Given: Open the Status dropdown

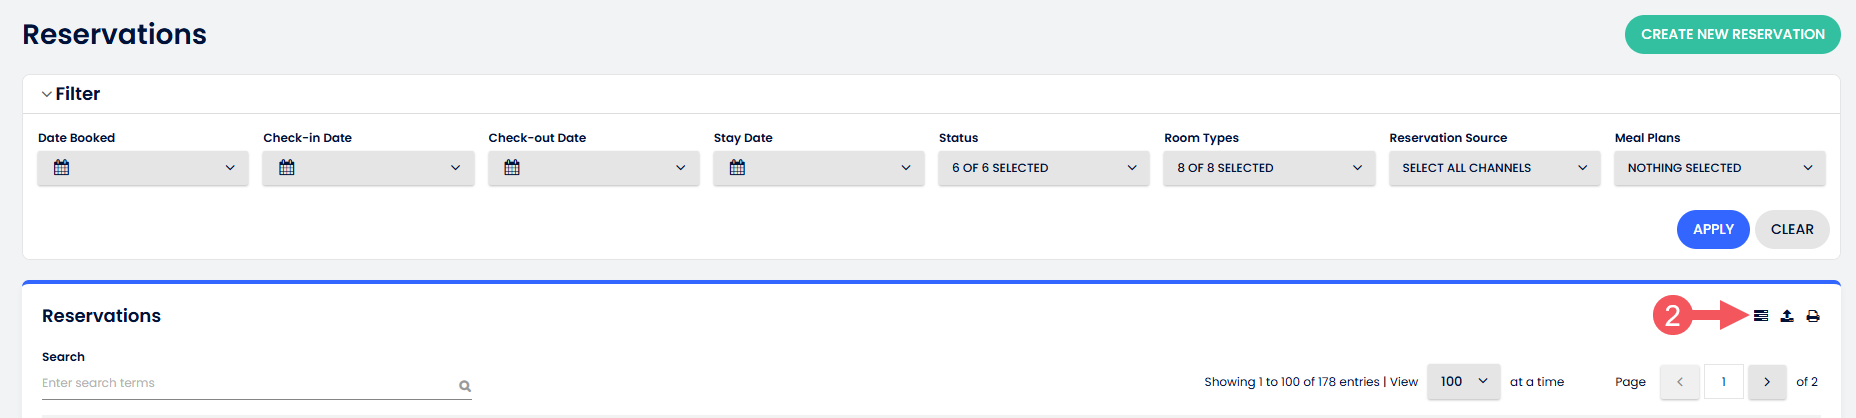Looking at the screenshot, I should tap(1044, 168).
